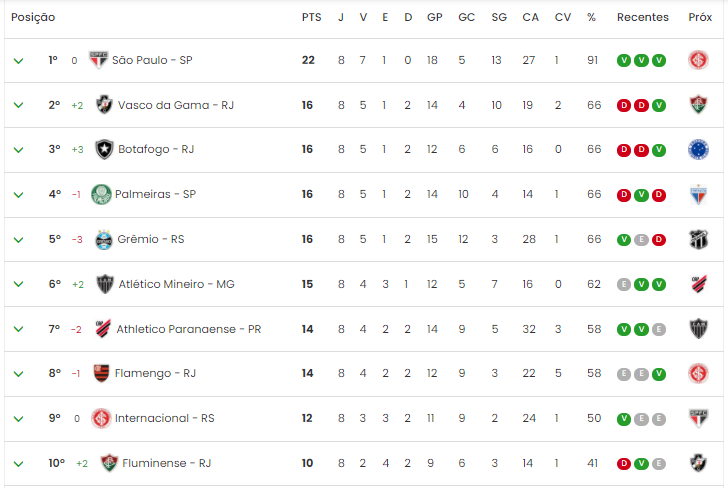Click the São Paulo club crest
The image size is (728, 488).
(x=98, y=60)
